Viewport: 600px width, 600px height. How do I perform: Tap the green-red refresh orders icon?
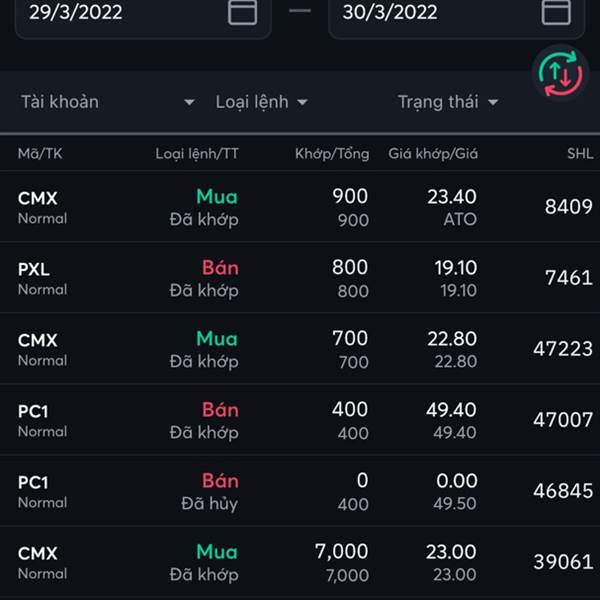point(561,73)
